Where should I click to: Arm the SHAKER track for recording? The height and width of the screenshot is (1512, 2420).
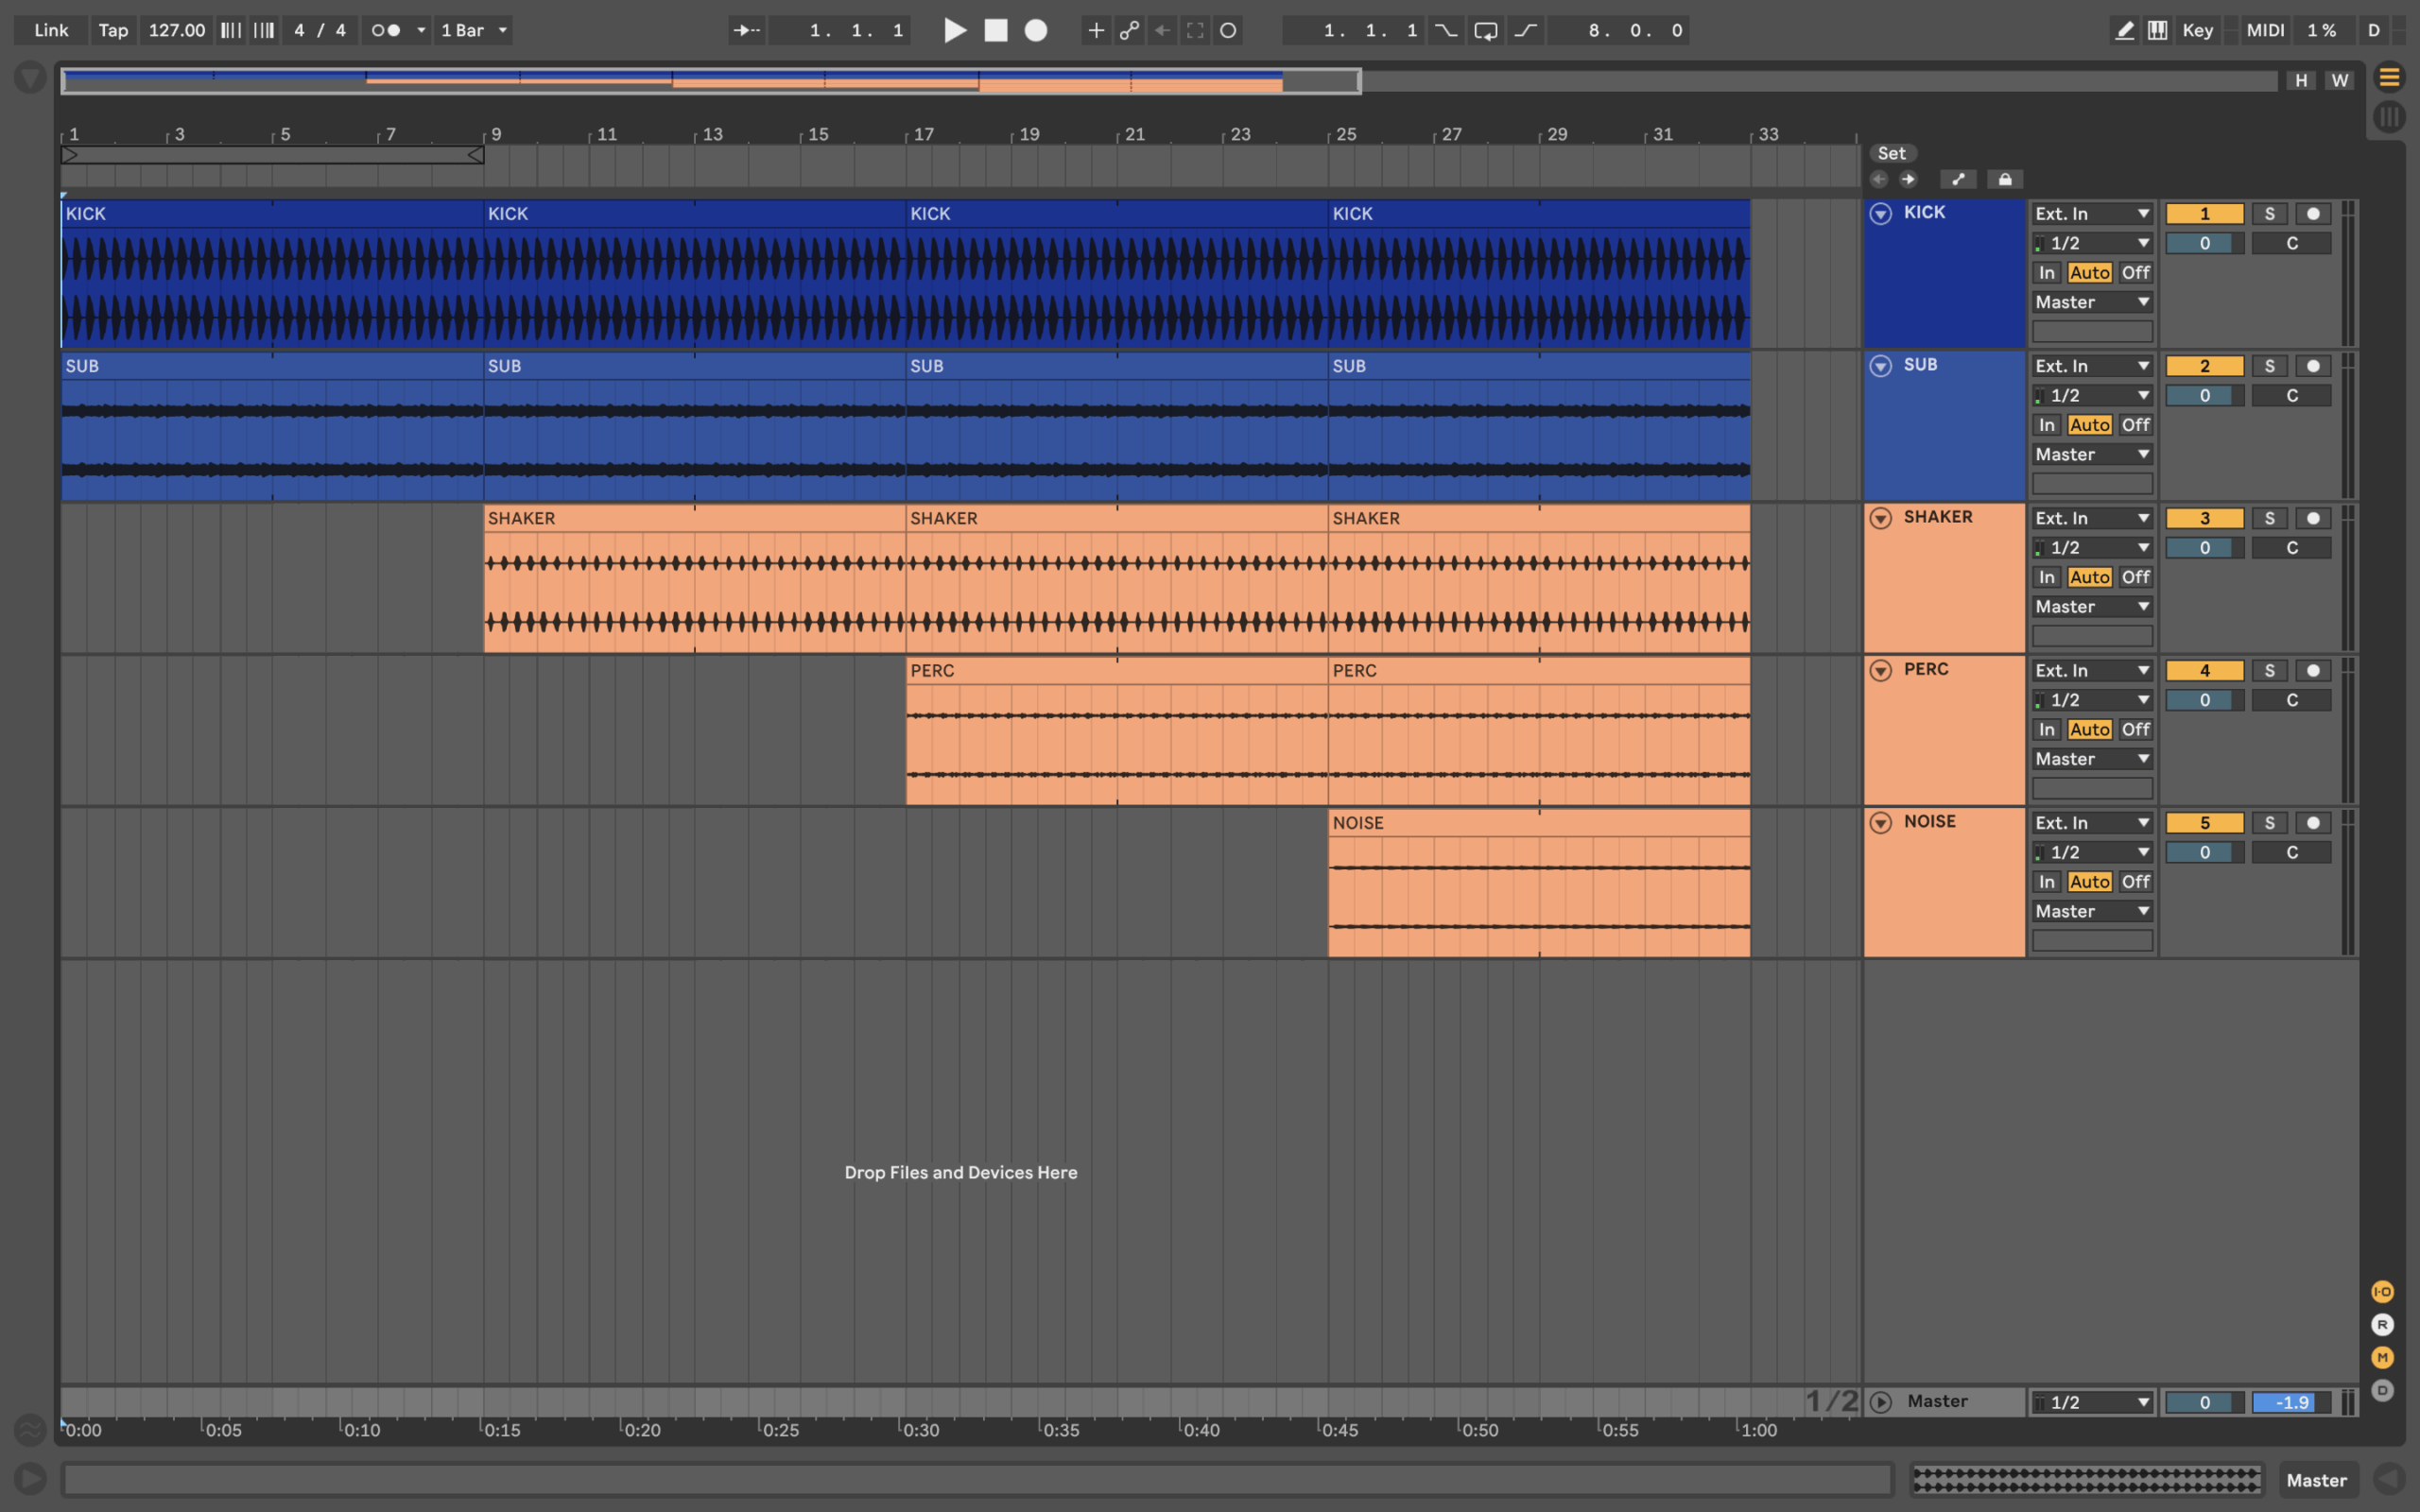tap(2313, 518)
